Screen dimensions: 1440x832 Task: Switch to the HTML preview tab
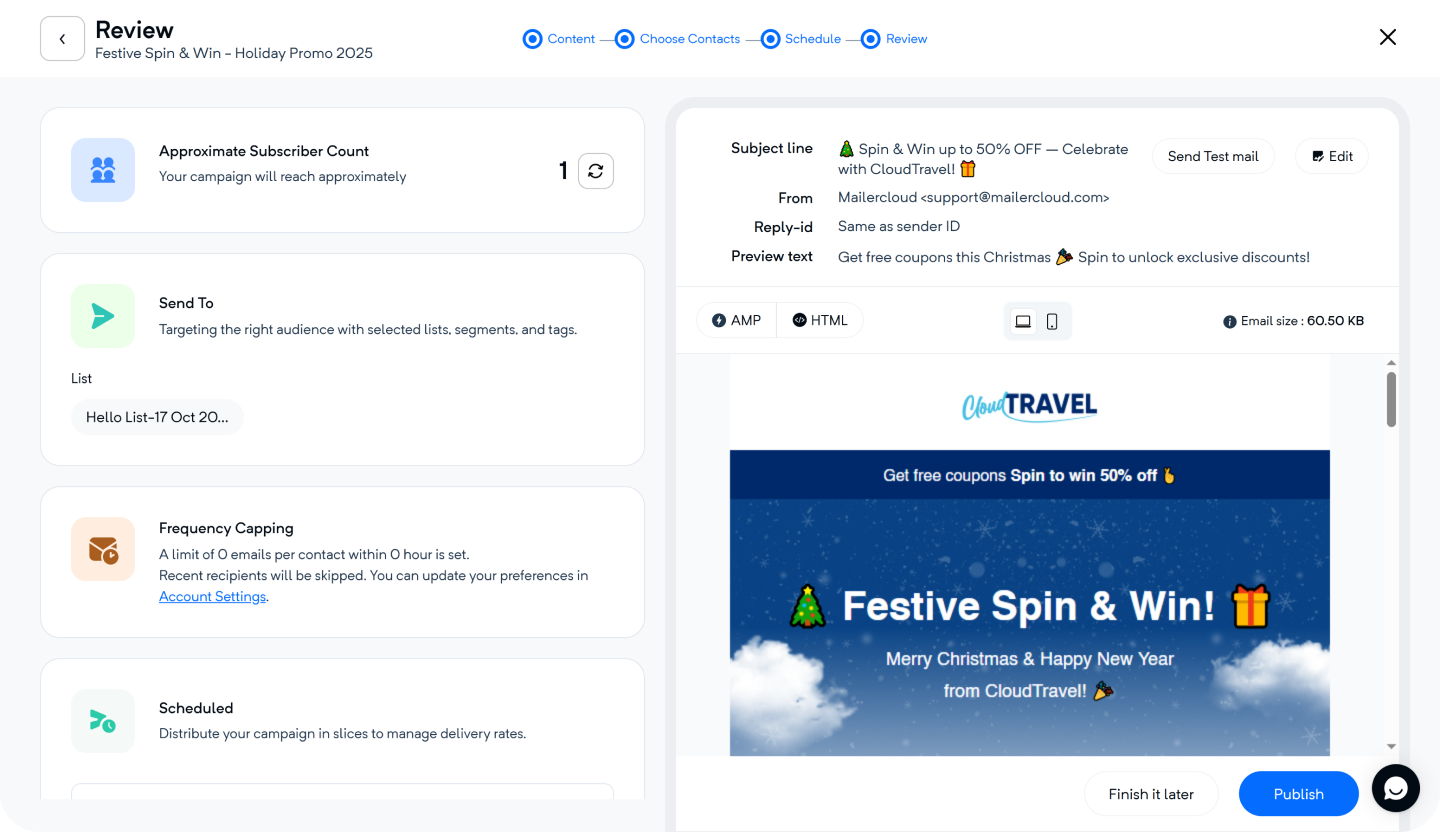820,321
